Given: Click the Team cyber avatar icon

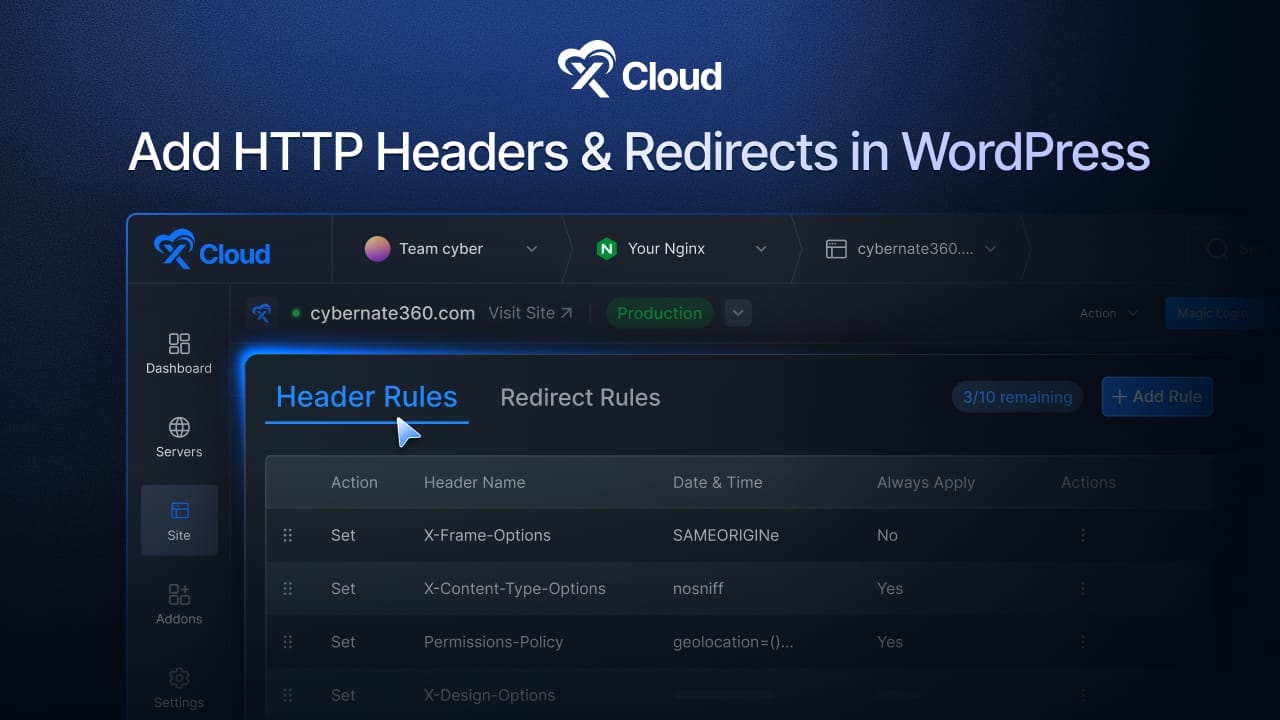Looking at the screenshot, I should (x=377, y=249).
